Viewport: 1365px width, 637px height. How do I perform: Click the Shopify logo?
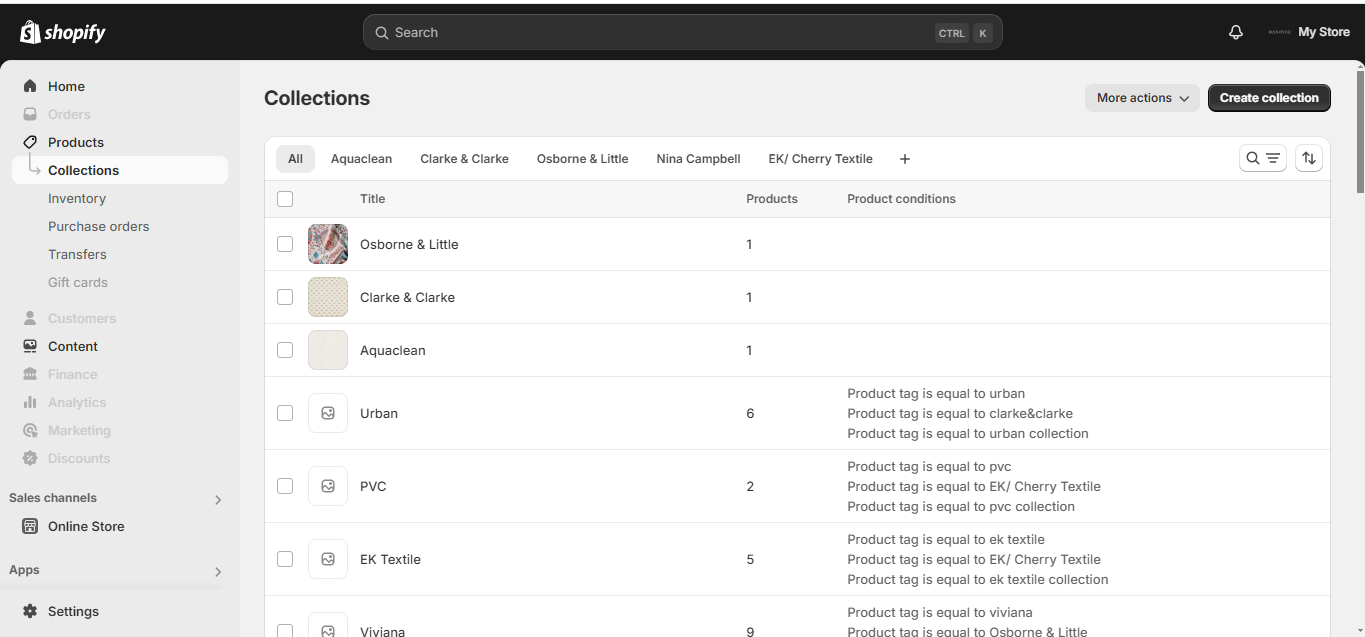(63, 32)
